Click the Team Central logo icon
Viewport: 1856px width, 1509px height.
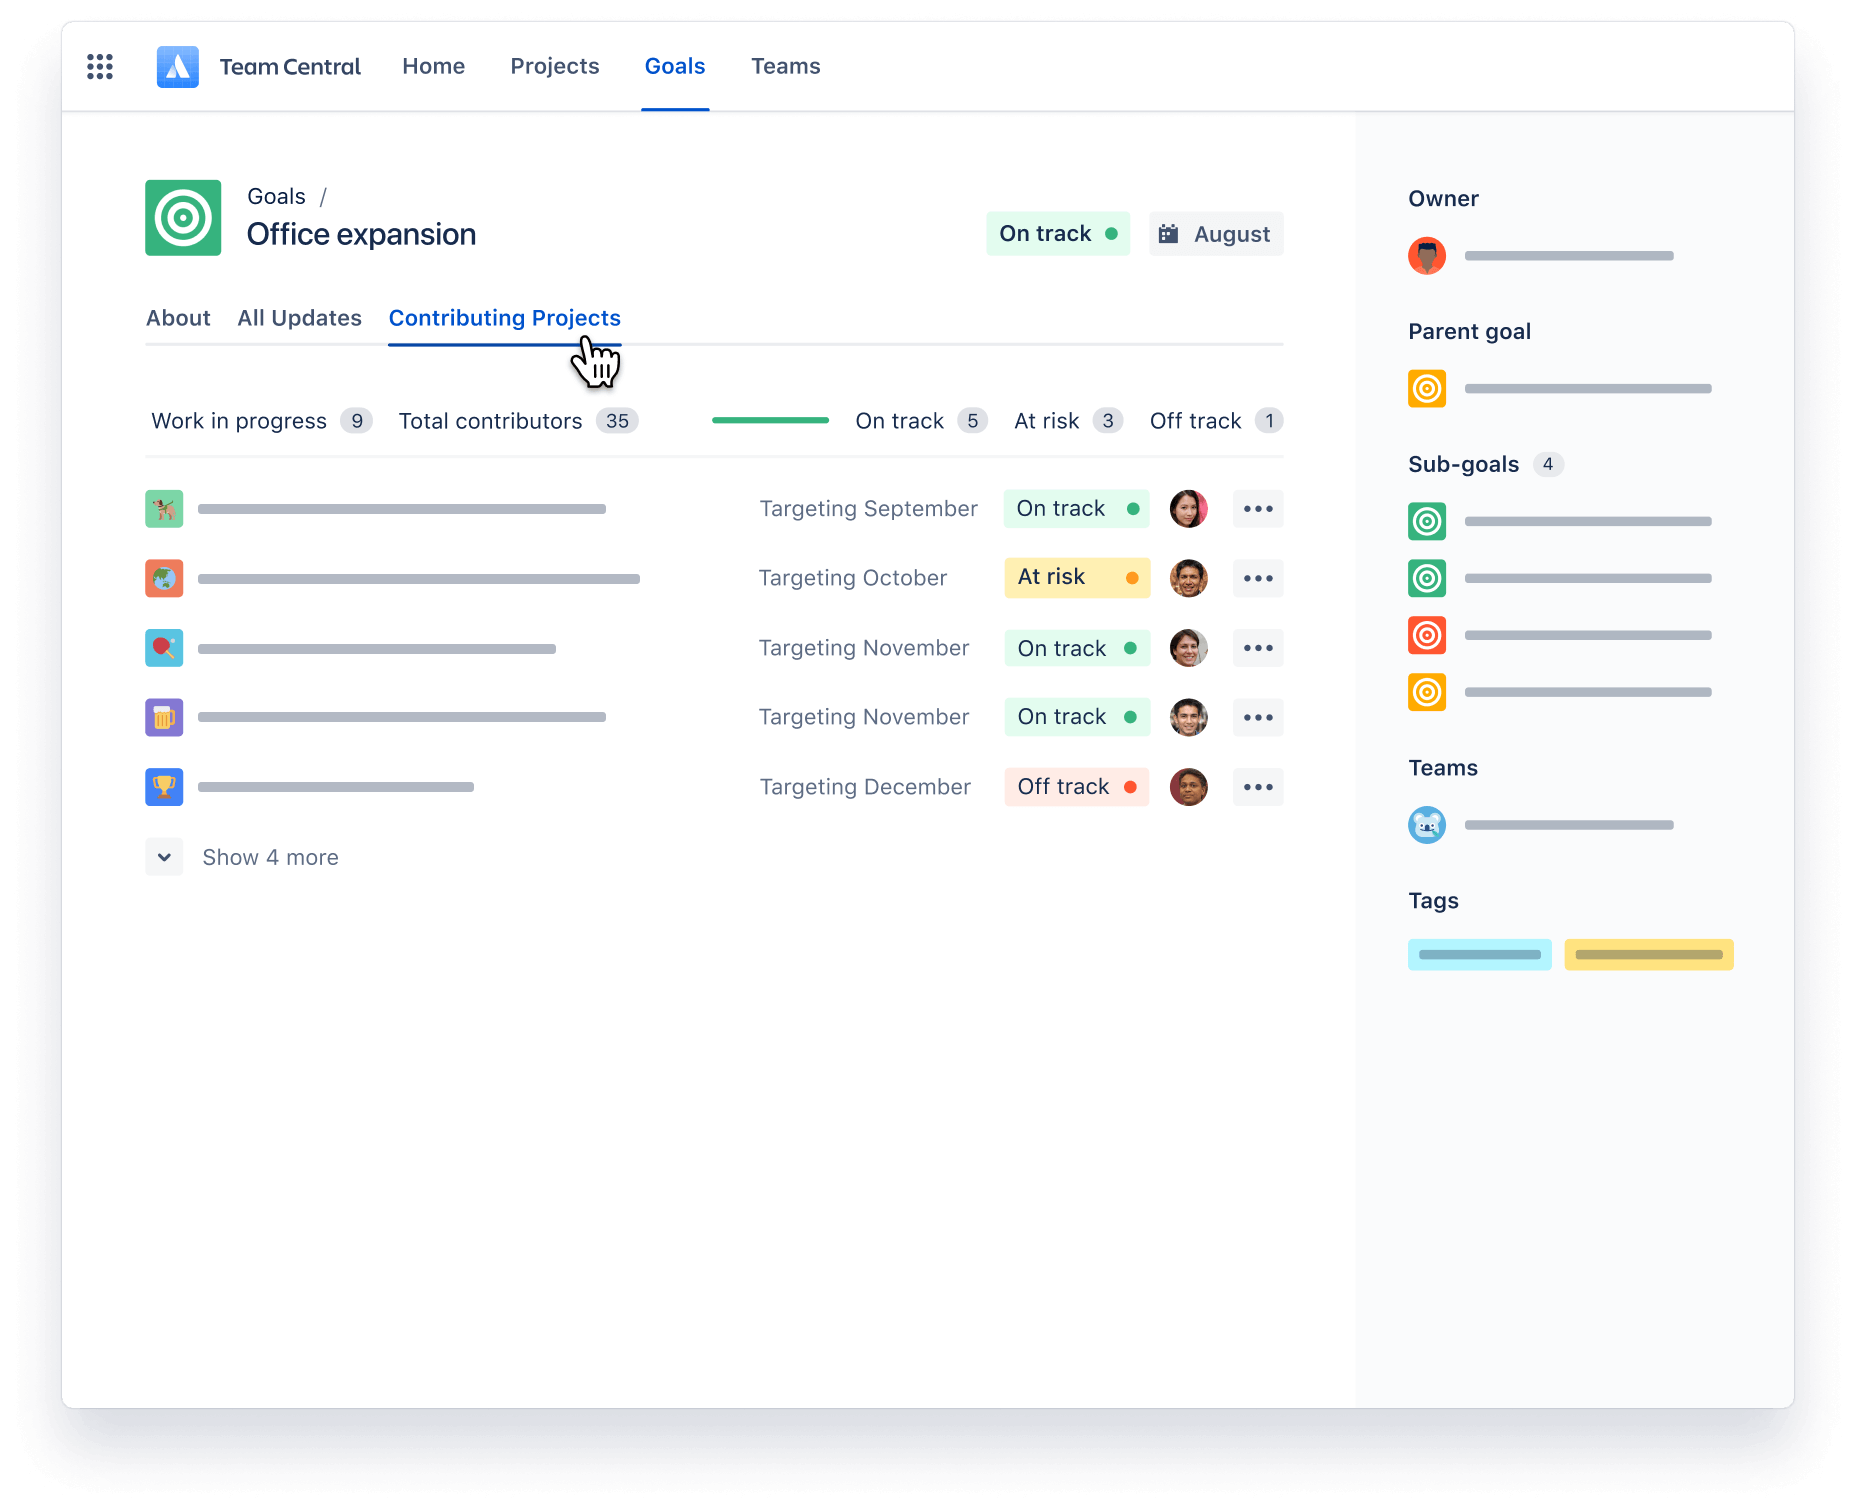(x=178, y=67)
